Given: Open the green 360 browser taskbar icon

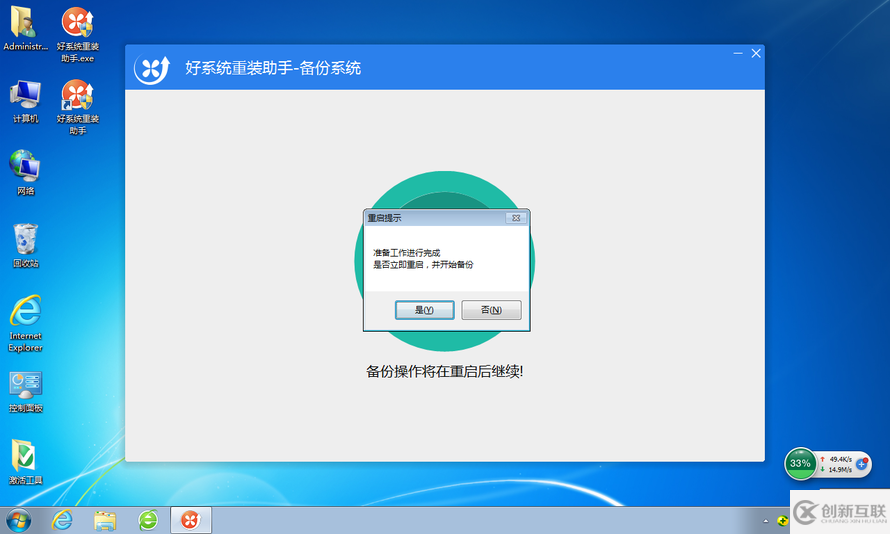Looking at the screenshot, I should (149, 520).
